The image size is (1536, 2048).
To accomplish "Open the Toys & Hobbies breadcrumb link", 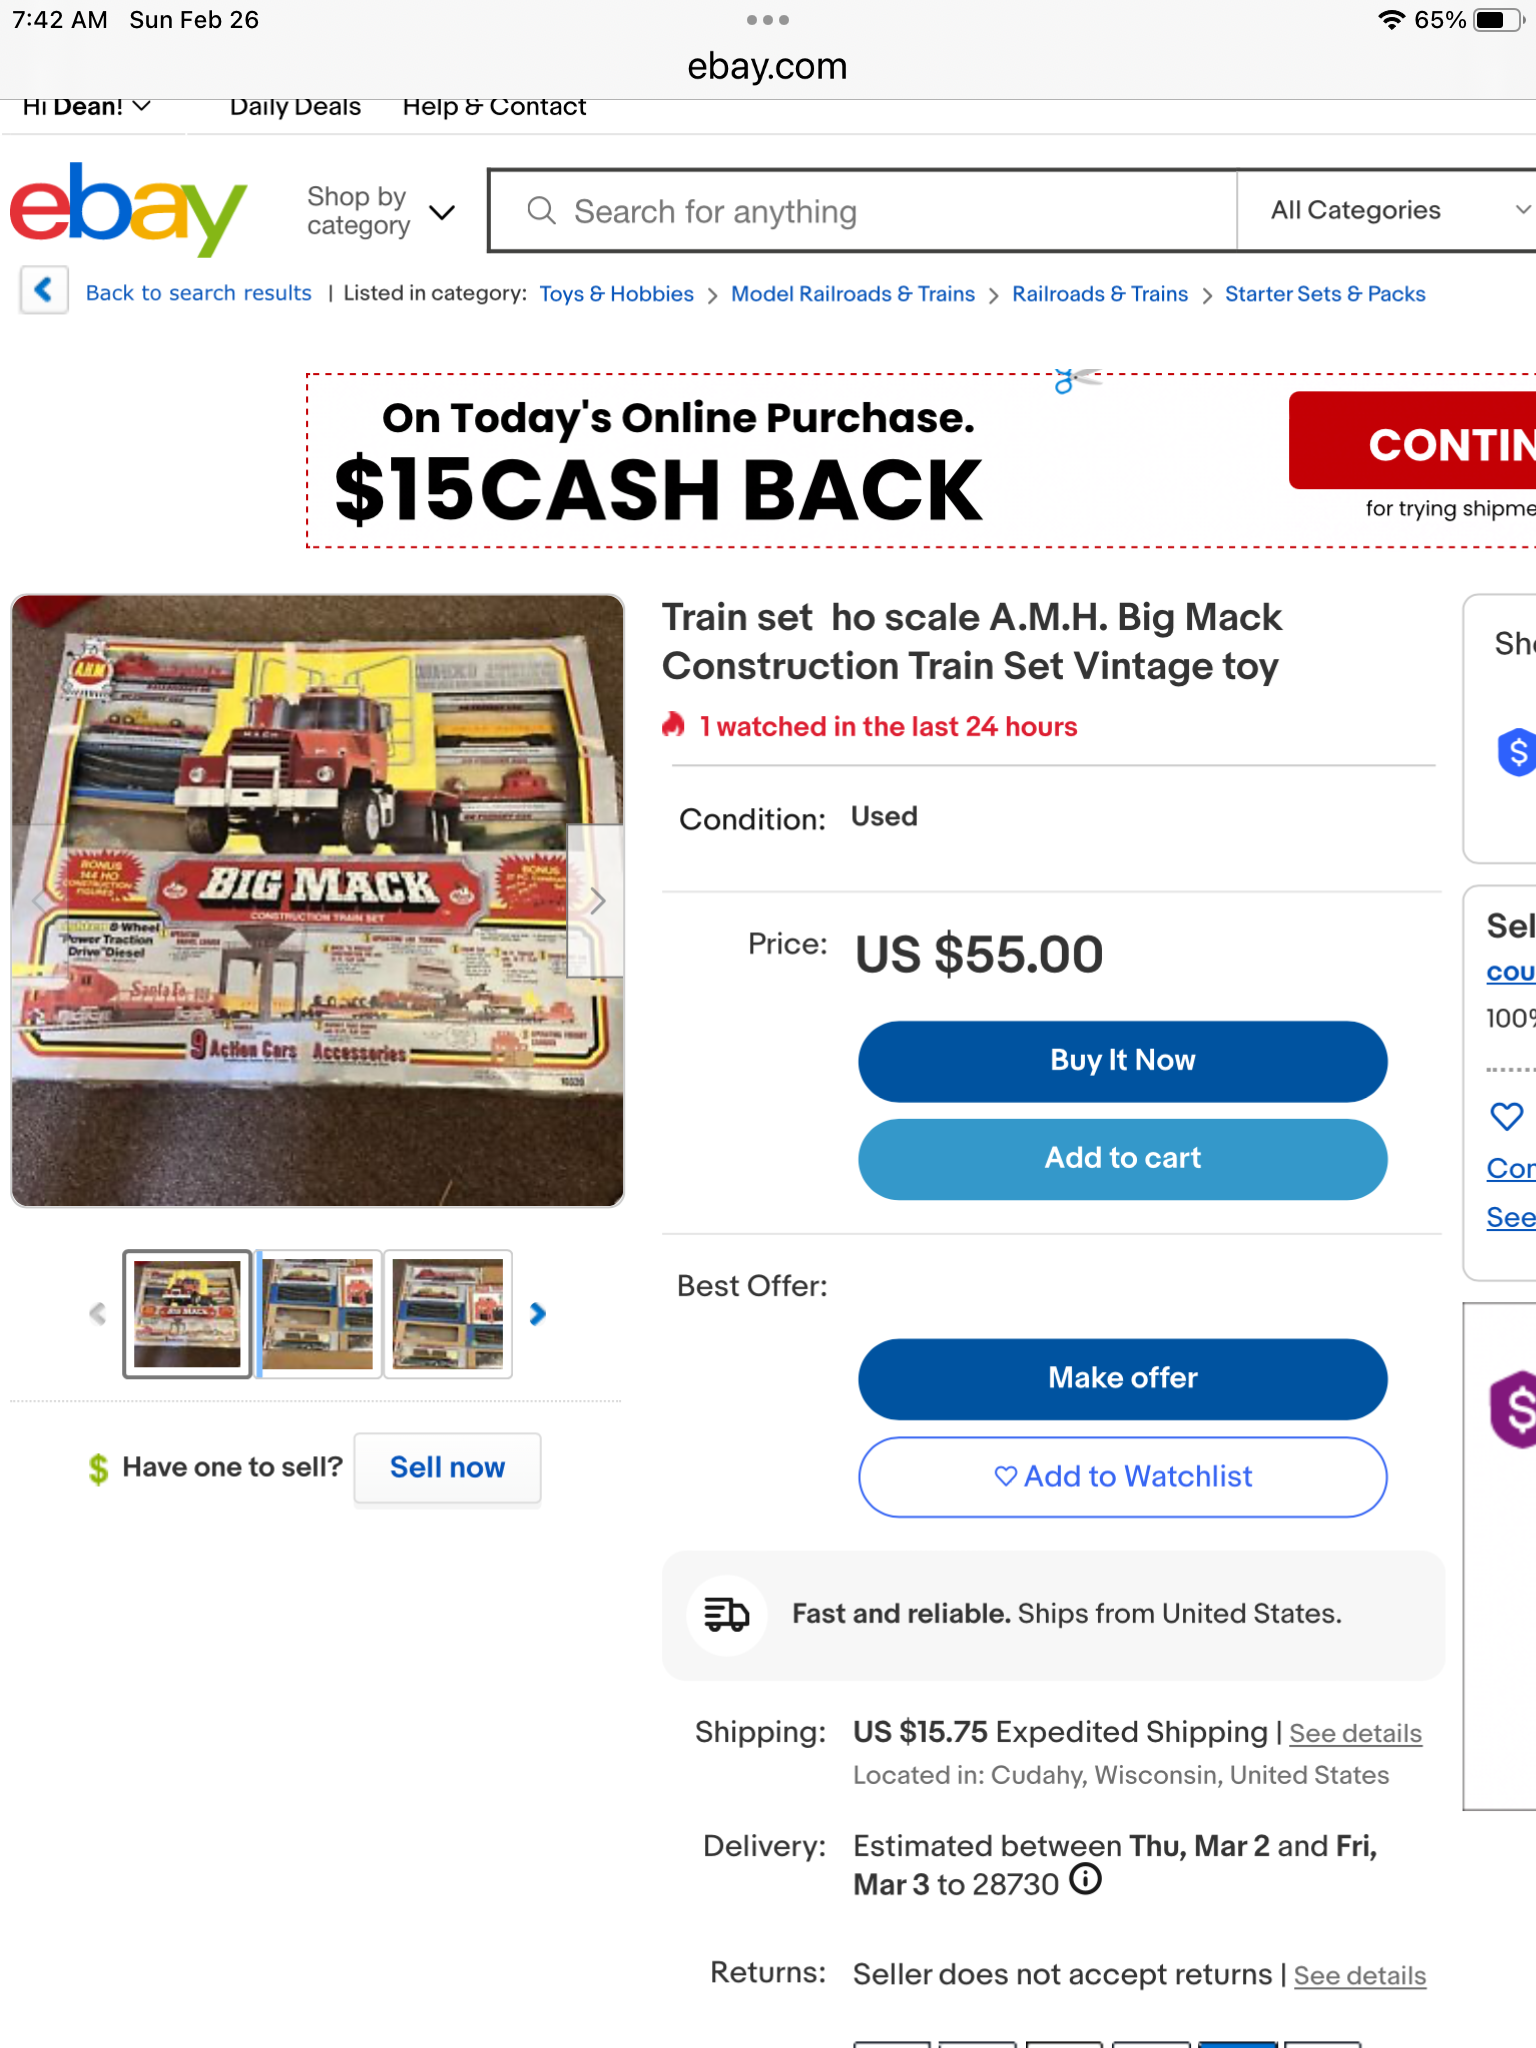I will pyautogui.click(x=616, y=294).
